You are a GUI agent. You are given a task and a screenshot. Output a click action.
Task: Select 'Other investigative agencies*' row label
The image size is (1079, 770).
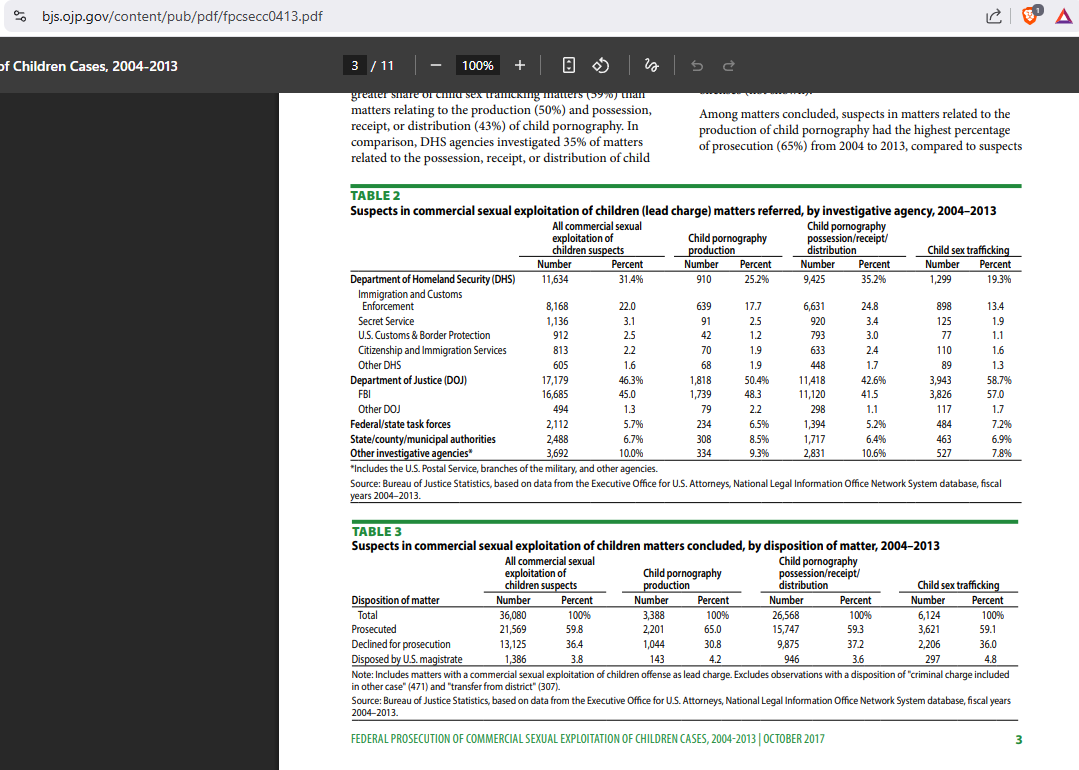click(412, 453)
